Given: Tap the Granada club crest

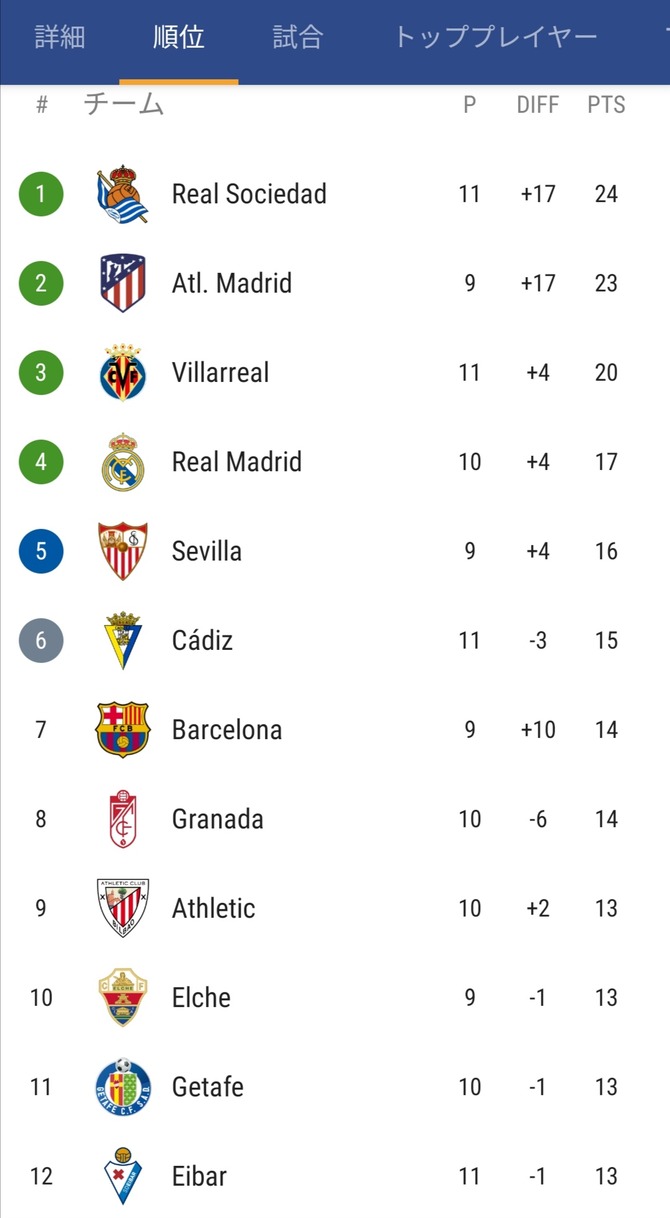Looking at the screenshot, I should pos(123,819).
